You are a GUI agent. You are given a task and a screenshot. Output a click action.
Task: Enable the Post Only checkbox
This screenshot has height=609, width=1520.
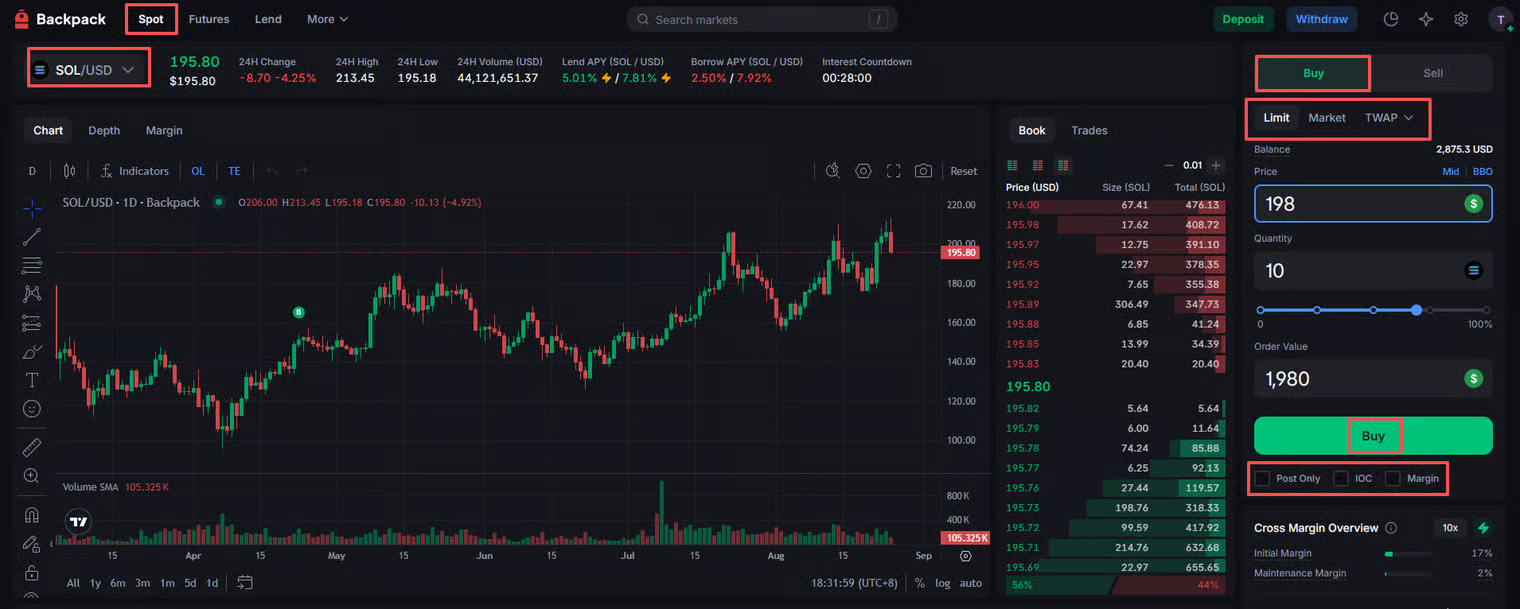click(x=1263, y=478)
